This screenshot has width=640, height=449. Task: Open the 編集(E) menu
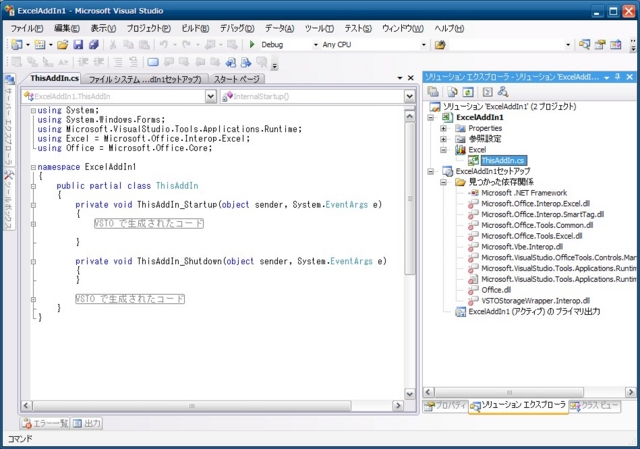pos(67,28)
